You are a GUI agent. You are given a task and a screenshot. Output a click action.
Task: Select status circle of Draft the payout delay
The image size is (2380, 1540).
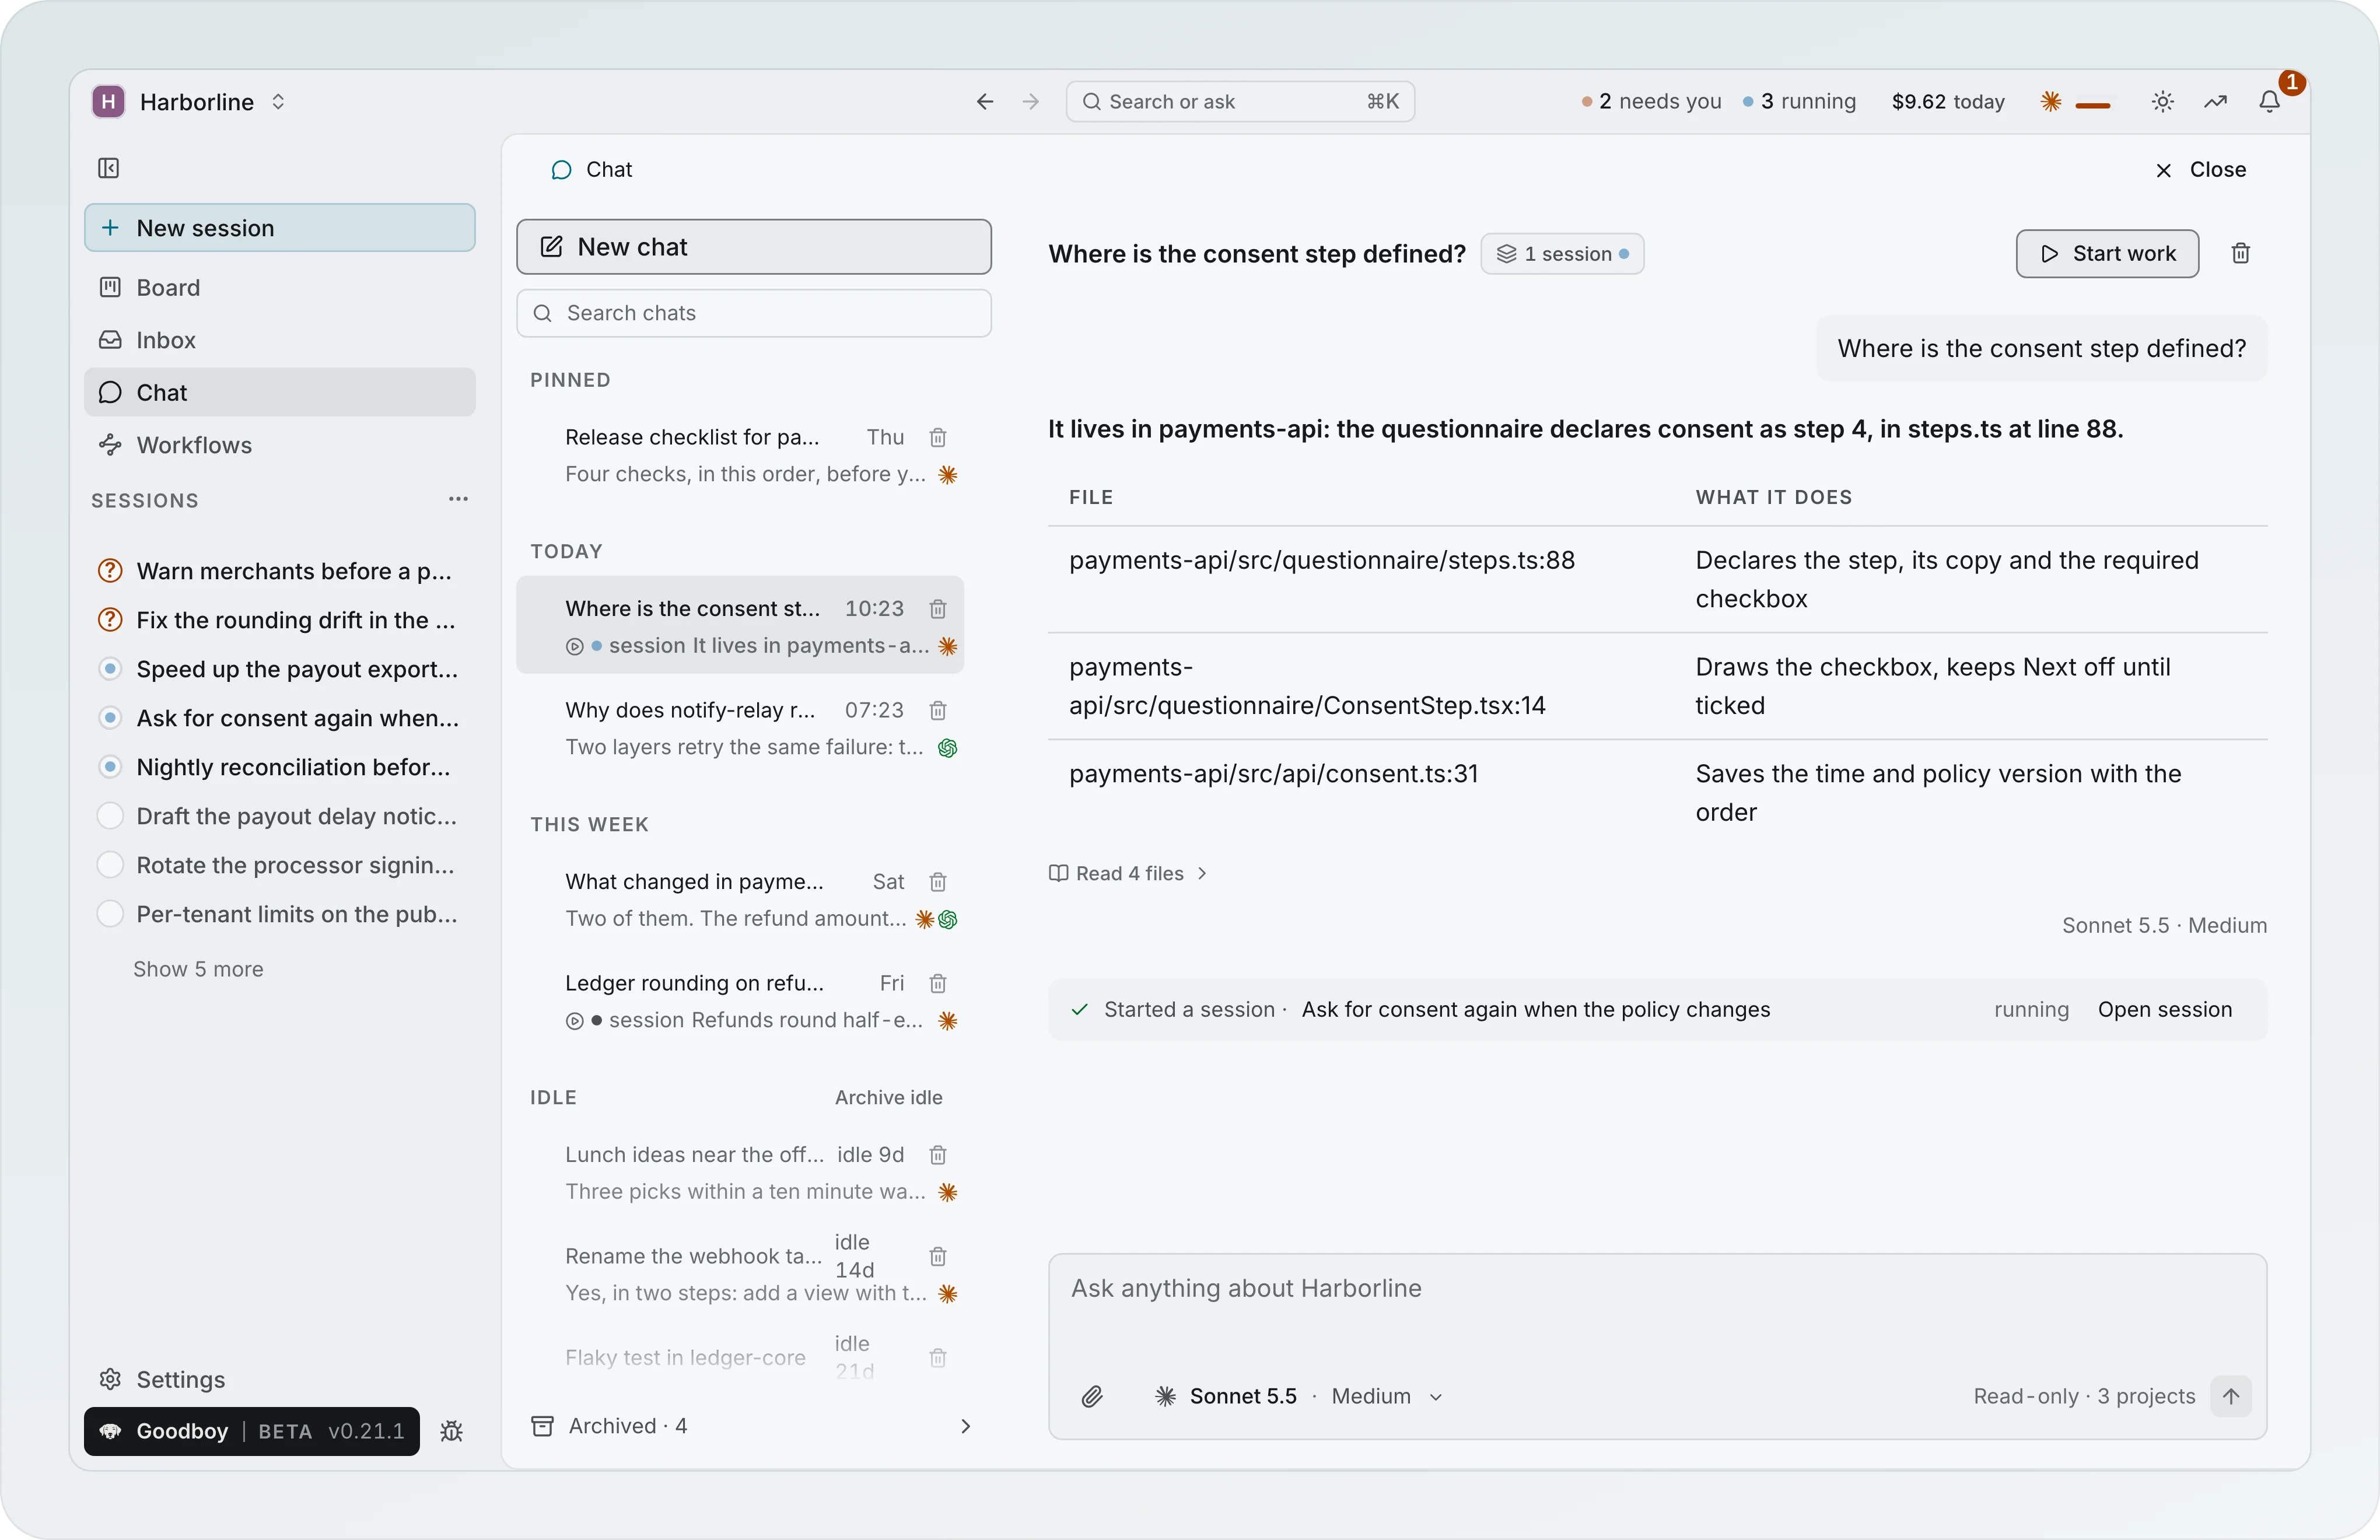110,816
